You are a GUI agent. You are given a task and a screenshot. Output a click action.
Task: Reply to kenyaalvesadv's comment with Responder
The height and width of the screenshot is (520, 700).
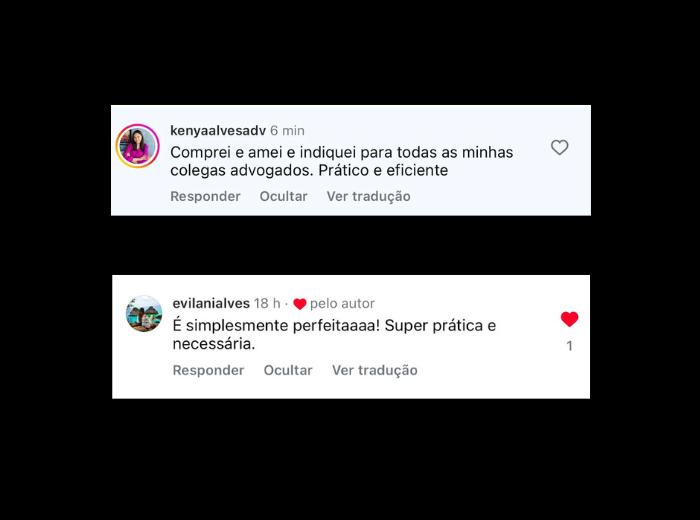(205, 196)
